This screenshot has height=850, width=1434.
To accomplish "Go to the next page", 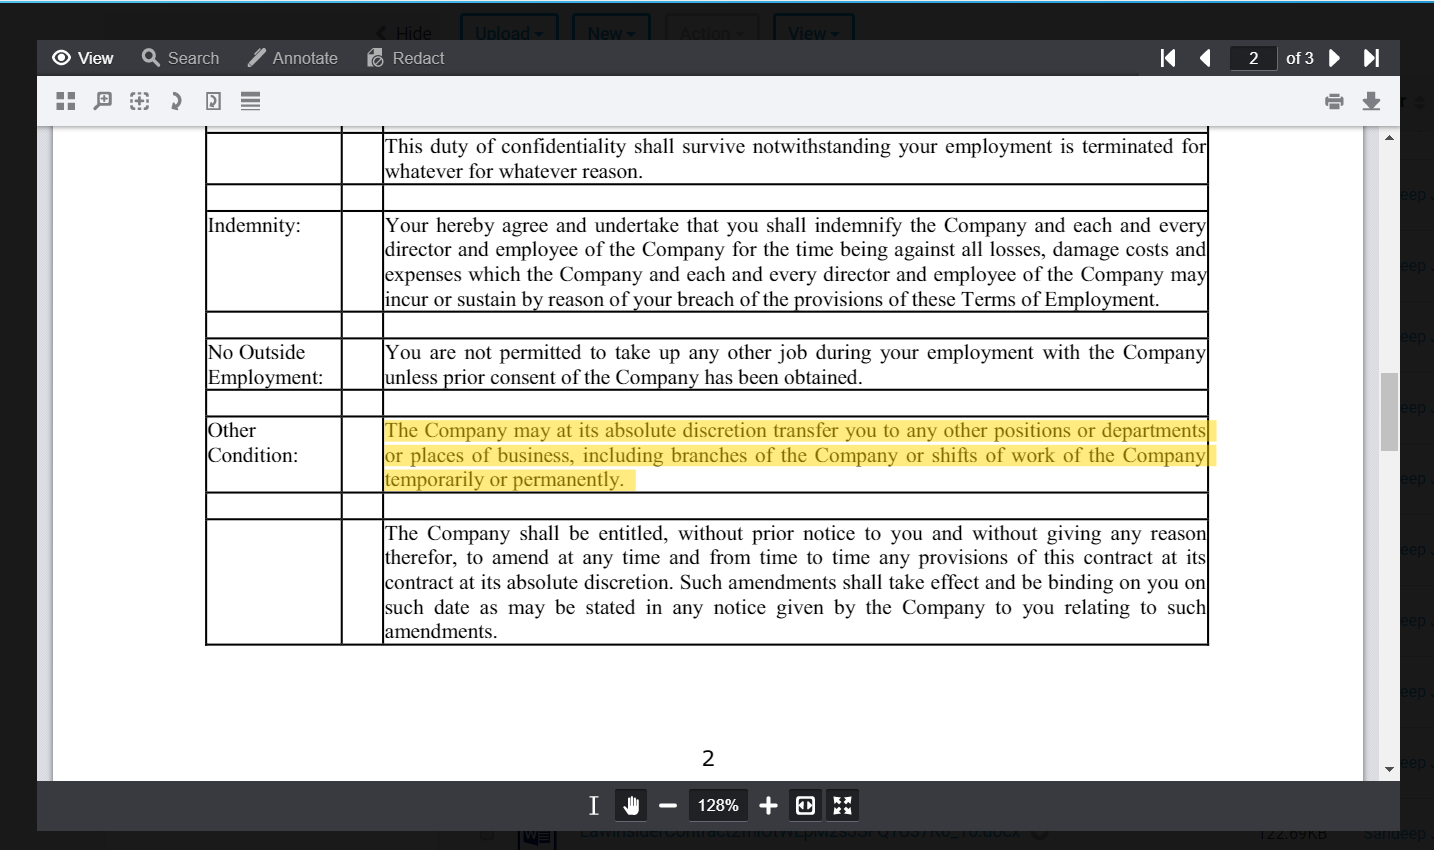I will [1334, 58].
